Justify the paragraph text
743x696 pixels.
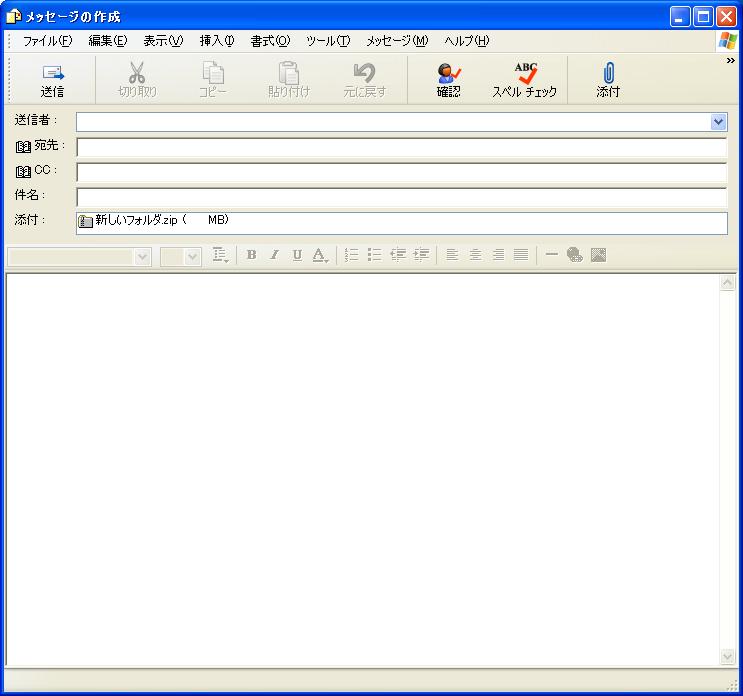click(x=521, y=255)
